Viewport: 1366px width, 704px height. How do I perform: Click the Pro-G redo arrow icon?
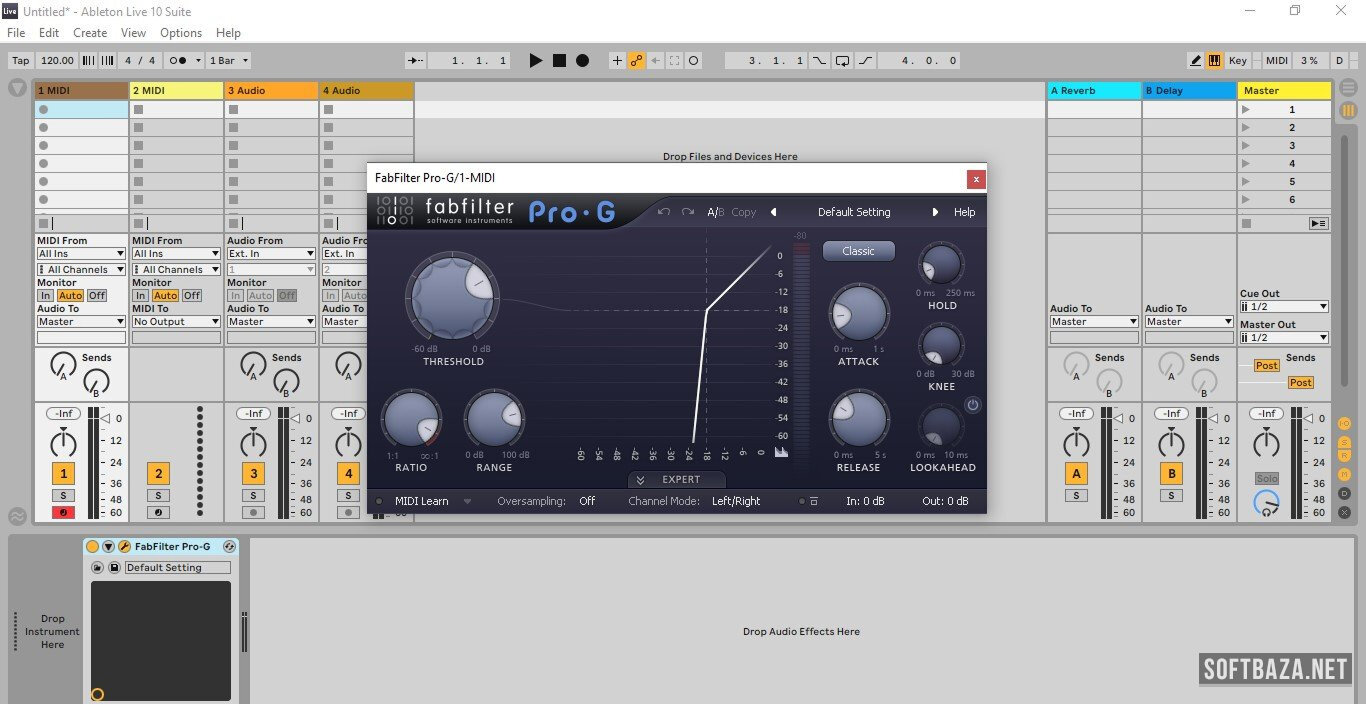click(688, 212)
